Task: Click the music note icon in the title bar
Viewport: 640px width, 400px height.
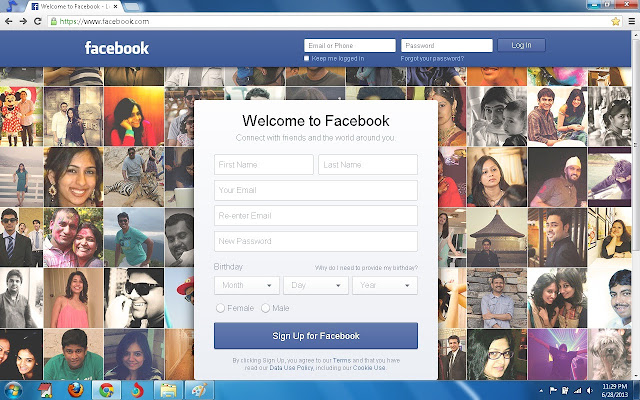Action: pyautogui.click(x=11, y=6)
